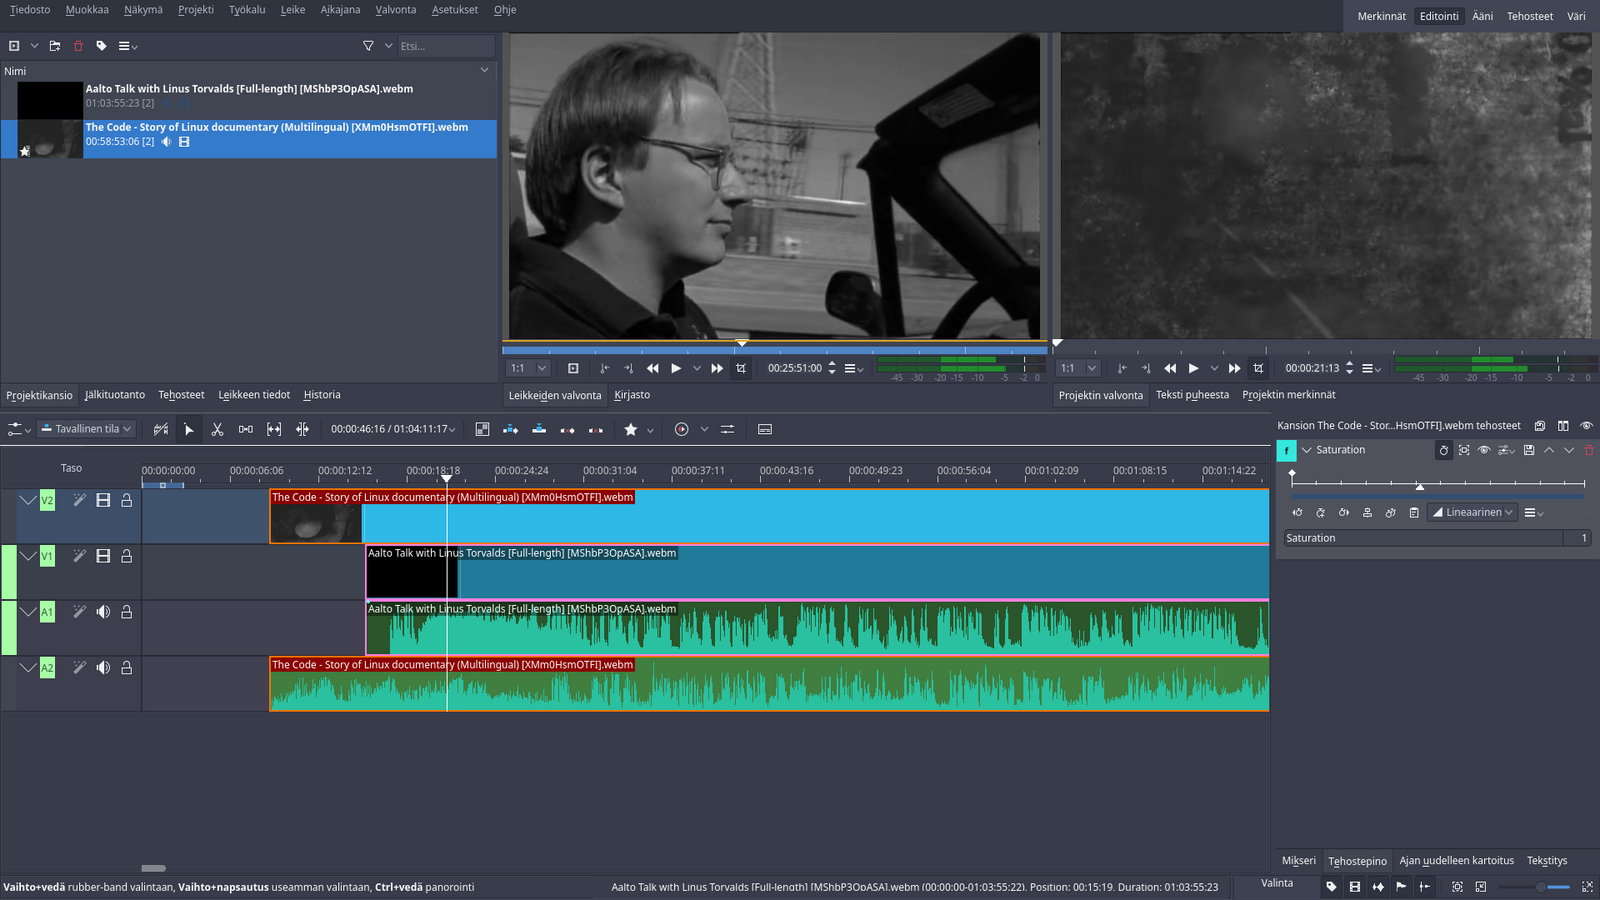Delete the Saturation effect with red trash icon

1588,450
